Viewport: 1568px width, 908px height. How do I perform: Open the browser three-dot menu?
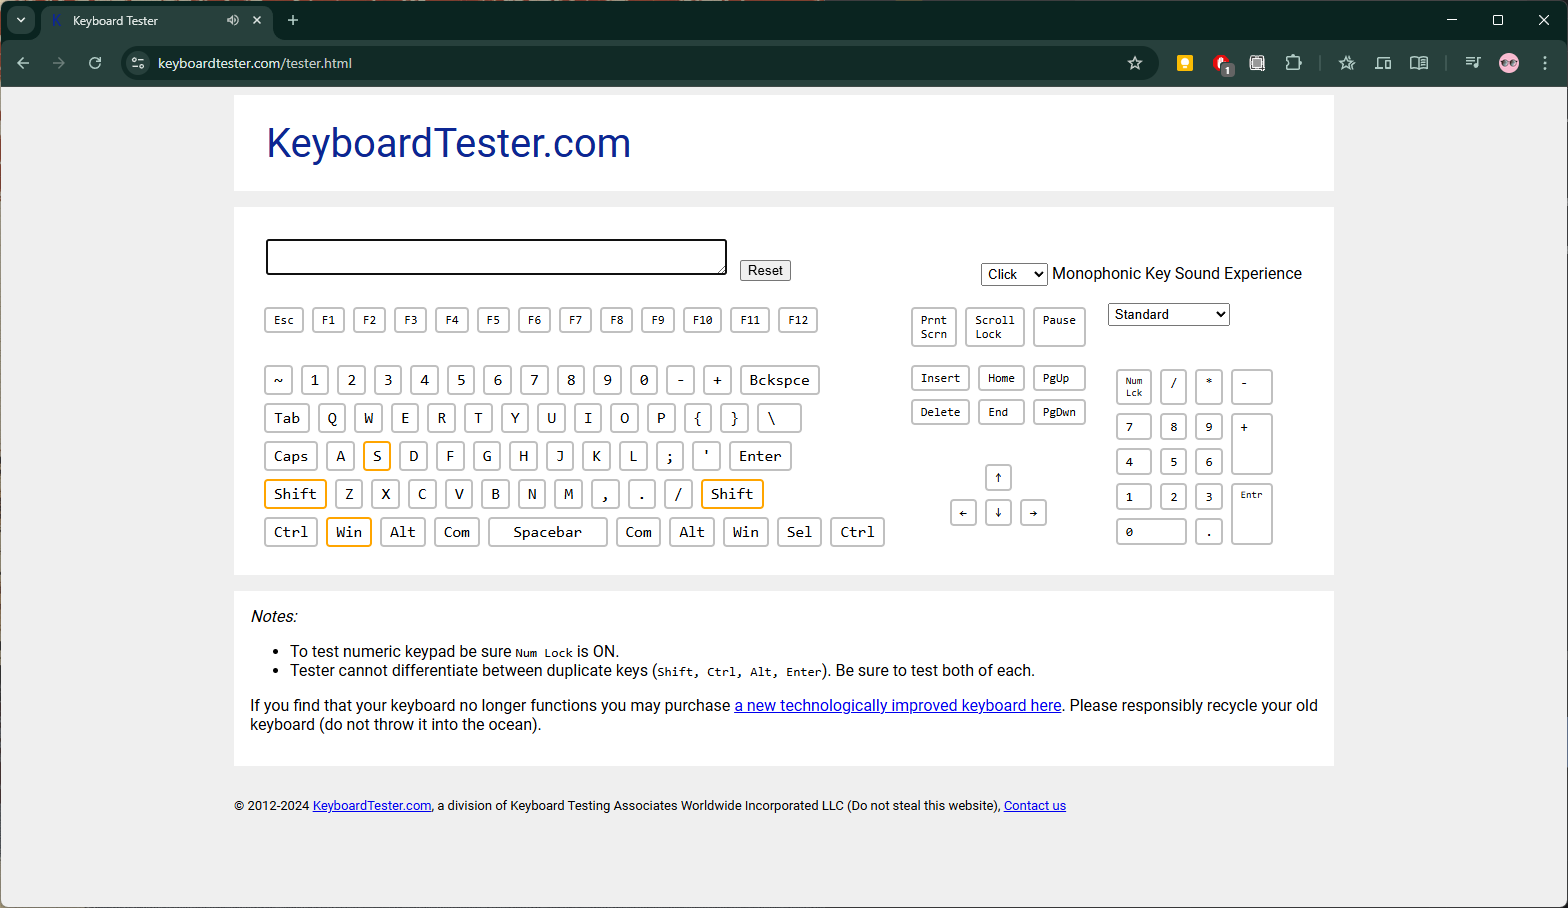pyautogui.click(x=1545, y=63)
